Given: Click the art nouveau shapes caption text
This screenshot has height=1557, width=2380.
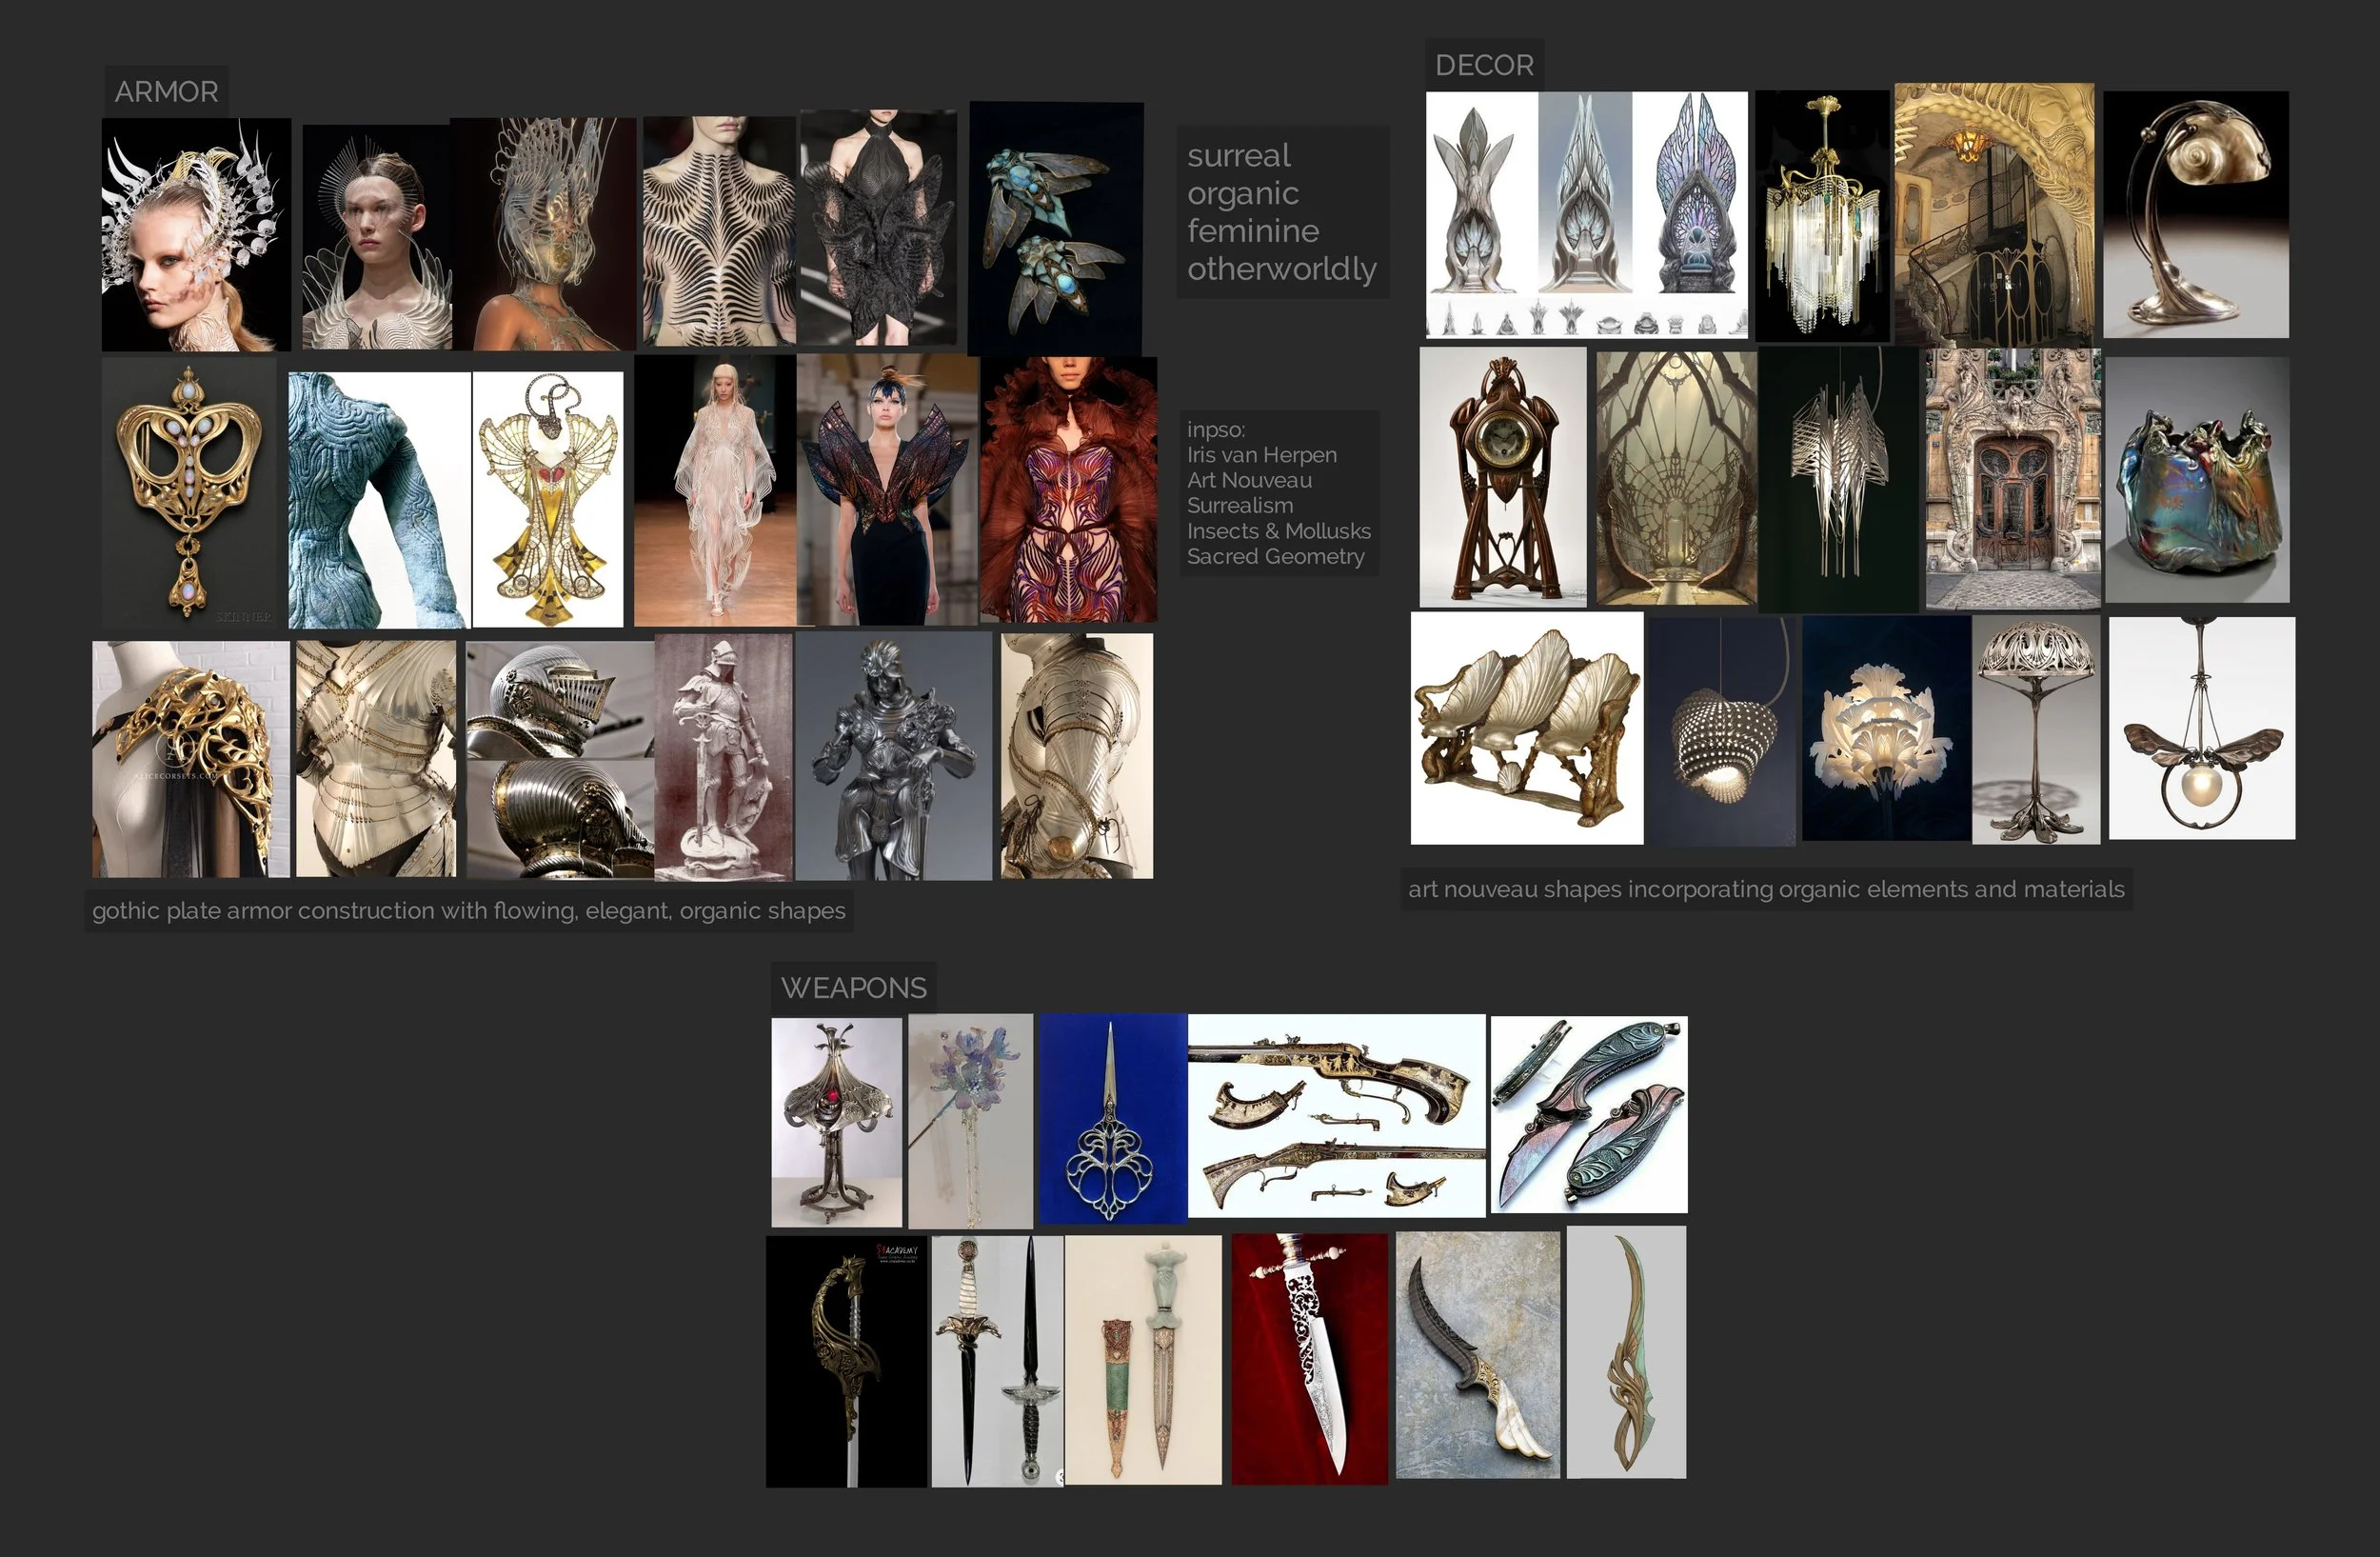Looking at the screenshot, I should click(1765, 889).
